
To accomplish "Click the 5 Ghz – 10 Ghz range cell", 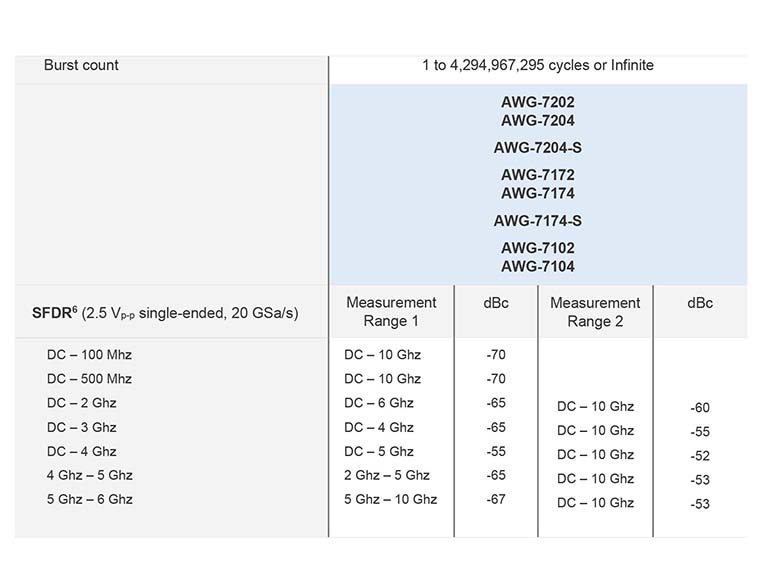I will [x=390, y=499].
